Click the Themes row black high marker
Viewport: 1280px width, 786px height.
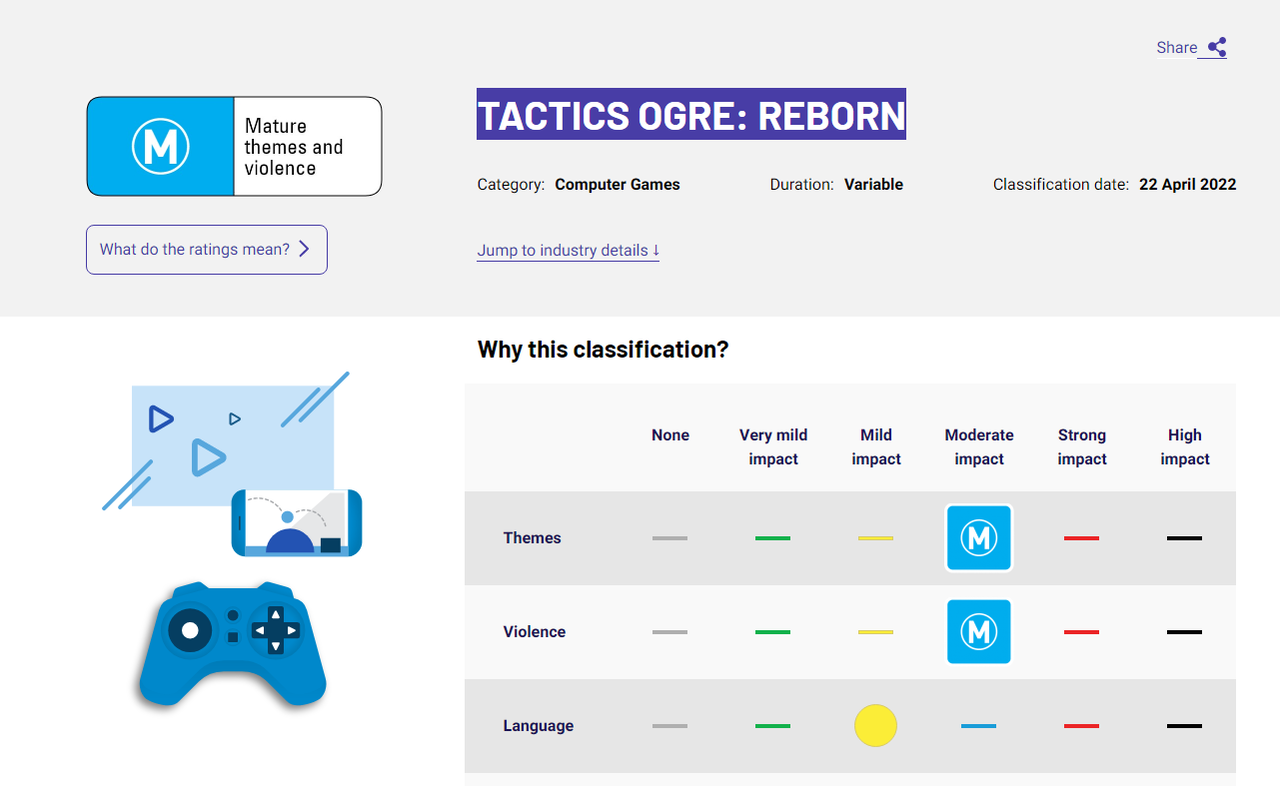click(x=1185, y=538)
